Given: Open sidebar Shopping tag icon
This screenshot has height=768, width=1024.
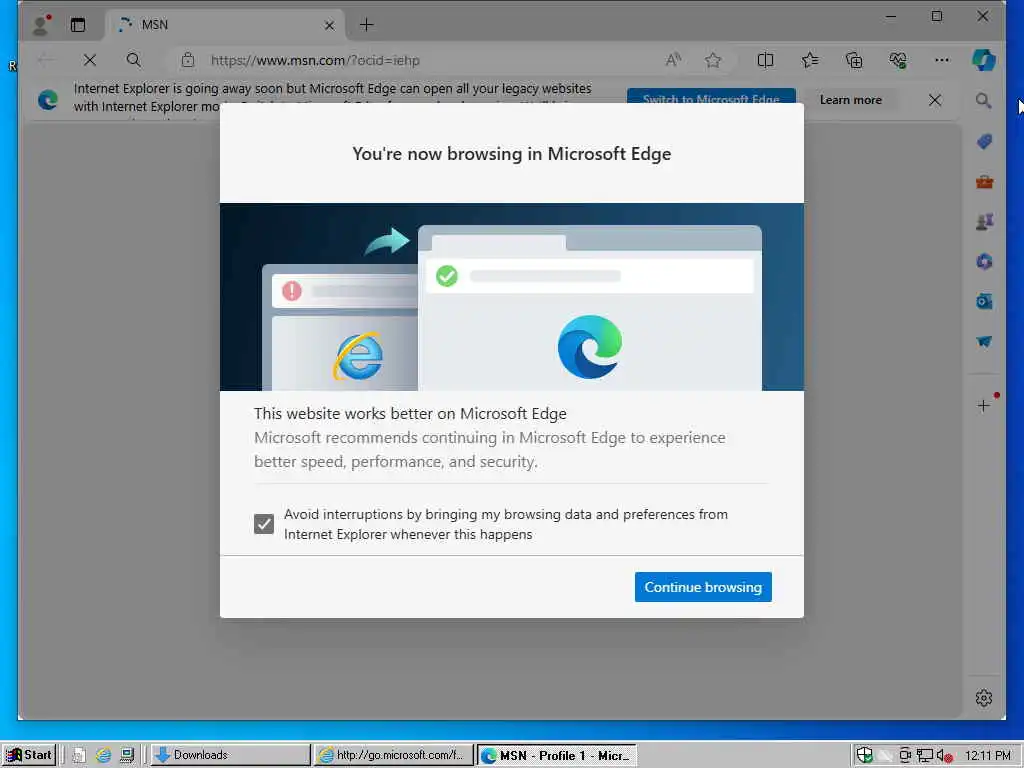Looking at the screenshot, I should [x=984, y=142].
